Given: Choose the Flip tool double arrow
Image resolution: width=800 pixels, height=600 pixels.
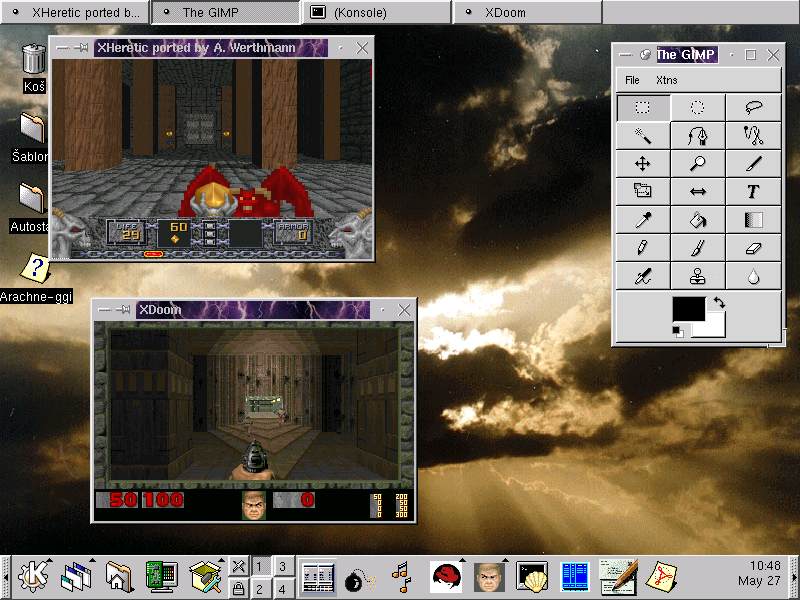Looking at the screenshot, I should pos(698,191).
